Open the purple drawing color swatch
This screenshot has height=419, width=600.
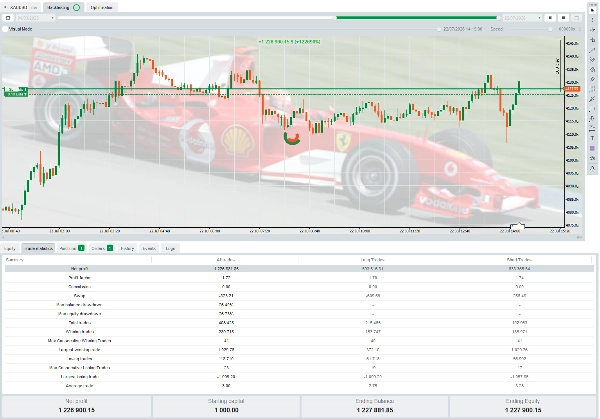pos(592,148)
